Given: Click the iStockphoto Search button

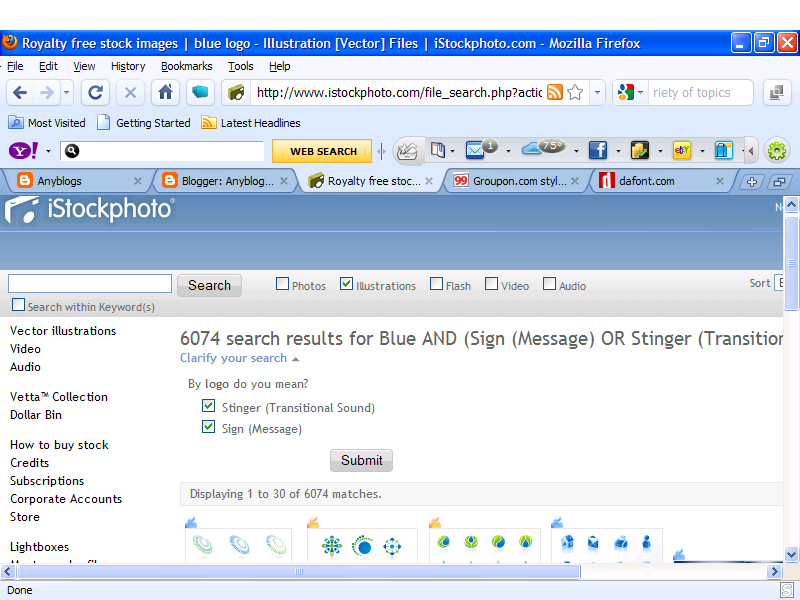Looking at the screenshot, I should pyautogui.click(x=209, y=285).
